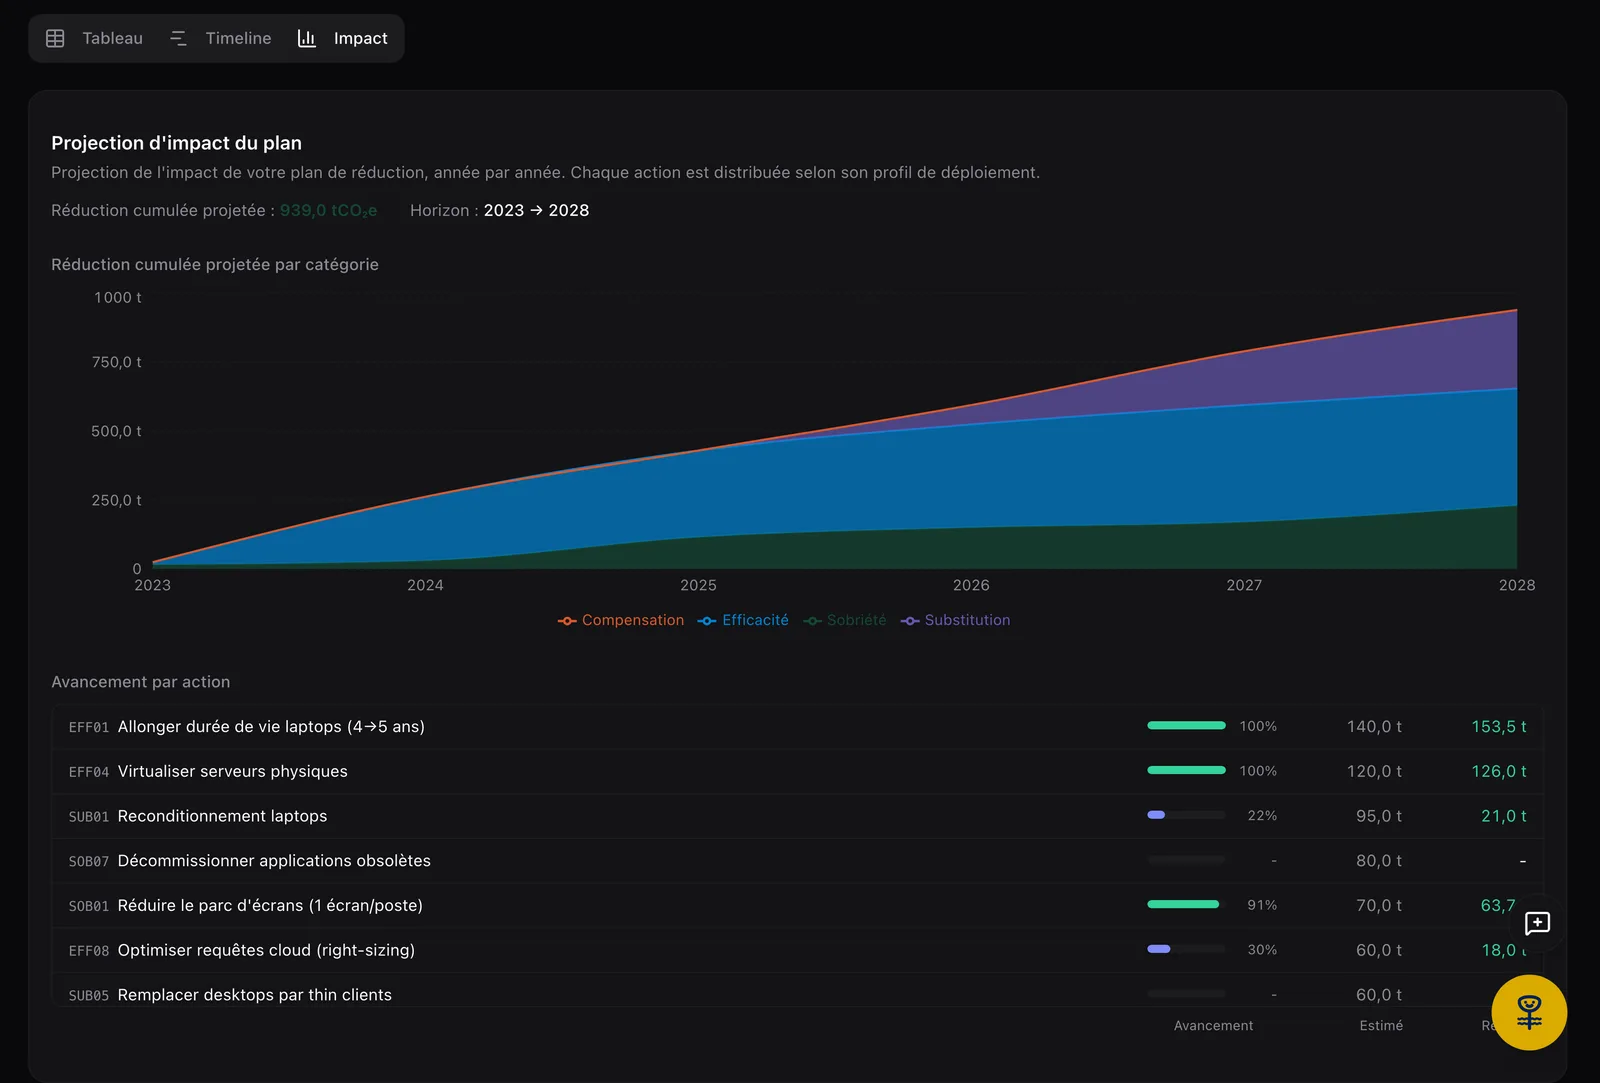Select row Virtualiser serveurs physiques
The image size is (1600, 1083).
pyautogui.click(x=797, y=771)
